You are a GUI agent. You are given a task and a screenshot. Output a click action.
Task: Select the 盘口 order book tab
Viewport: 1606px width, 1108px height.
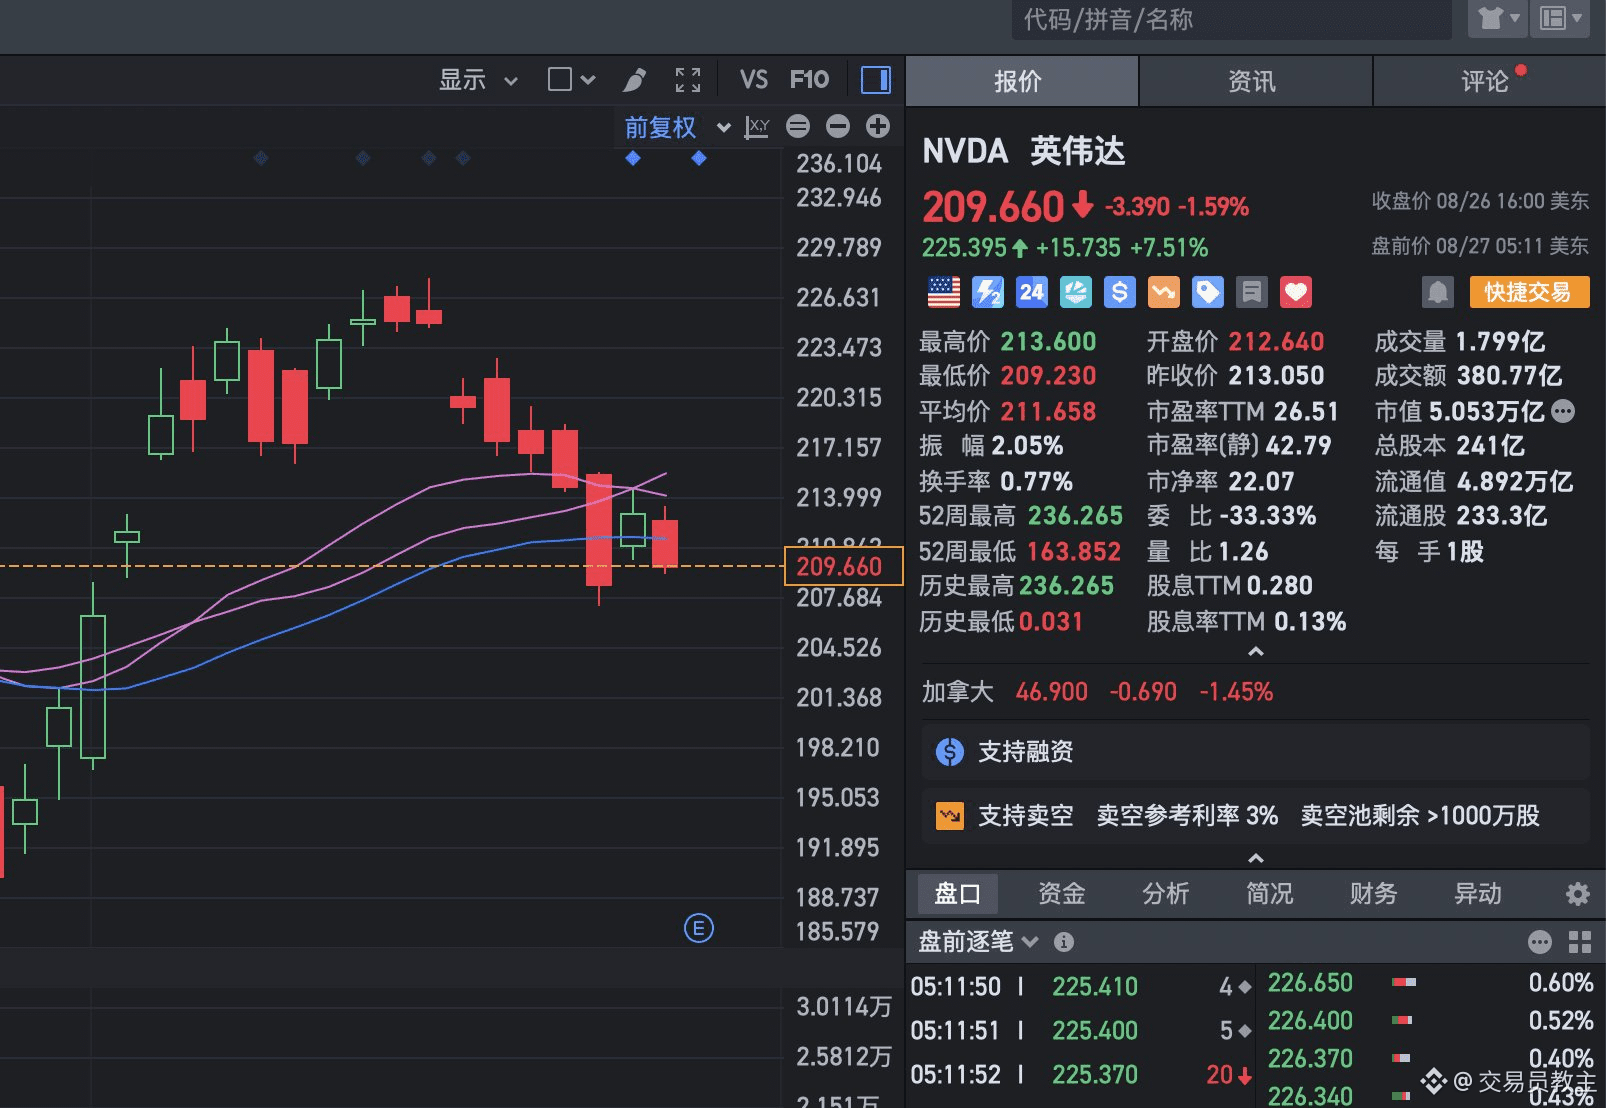click(957, 894)
